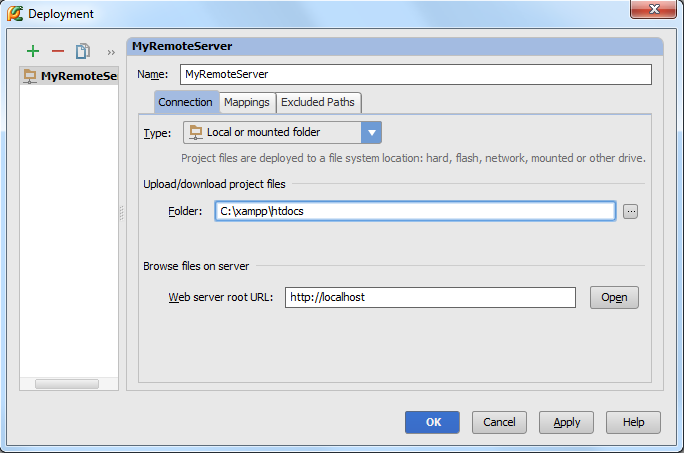Click the Web server root URL field
The width and height of the screenshot is (684, 453).
point(430,298)
